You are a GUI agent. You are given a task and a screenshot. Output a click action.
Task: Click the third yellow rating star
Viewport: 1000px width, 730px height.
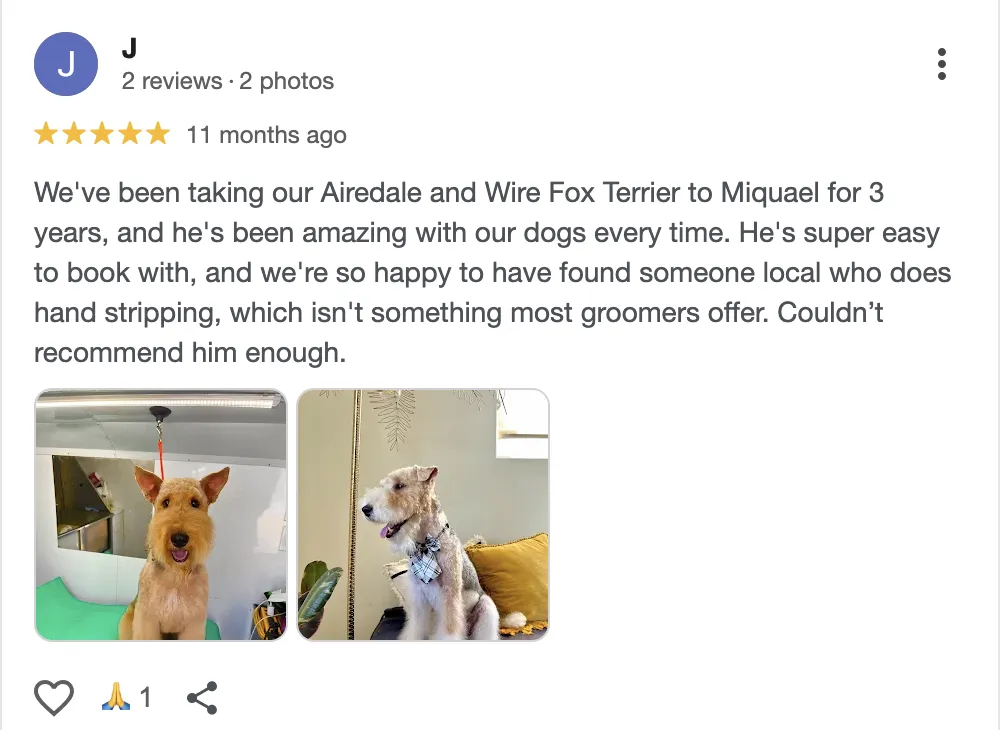(x=102, y=135)
